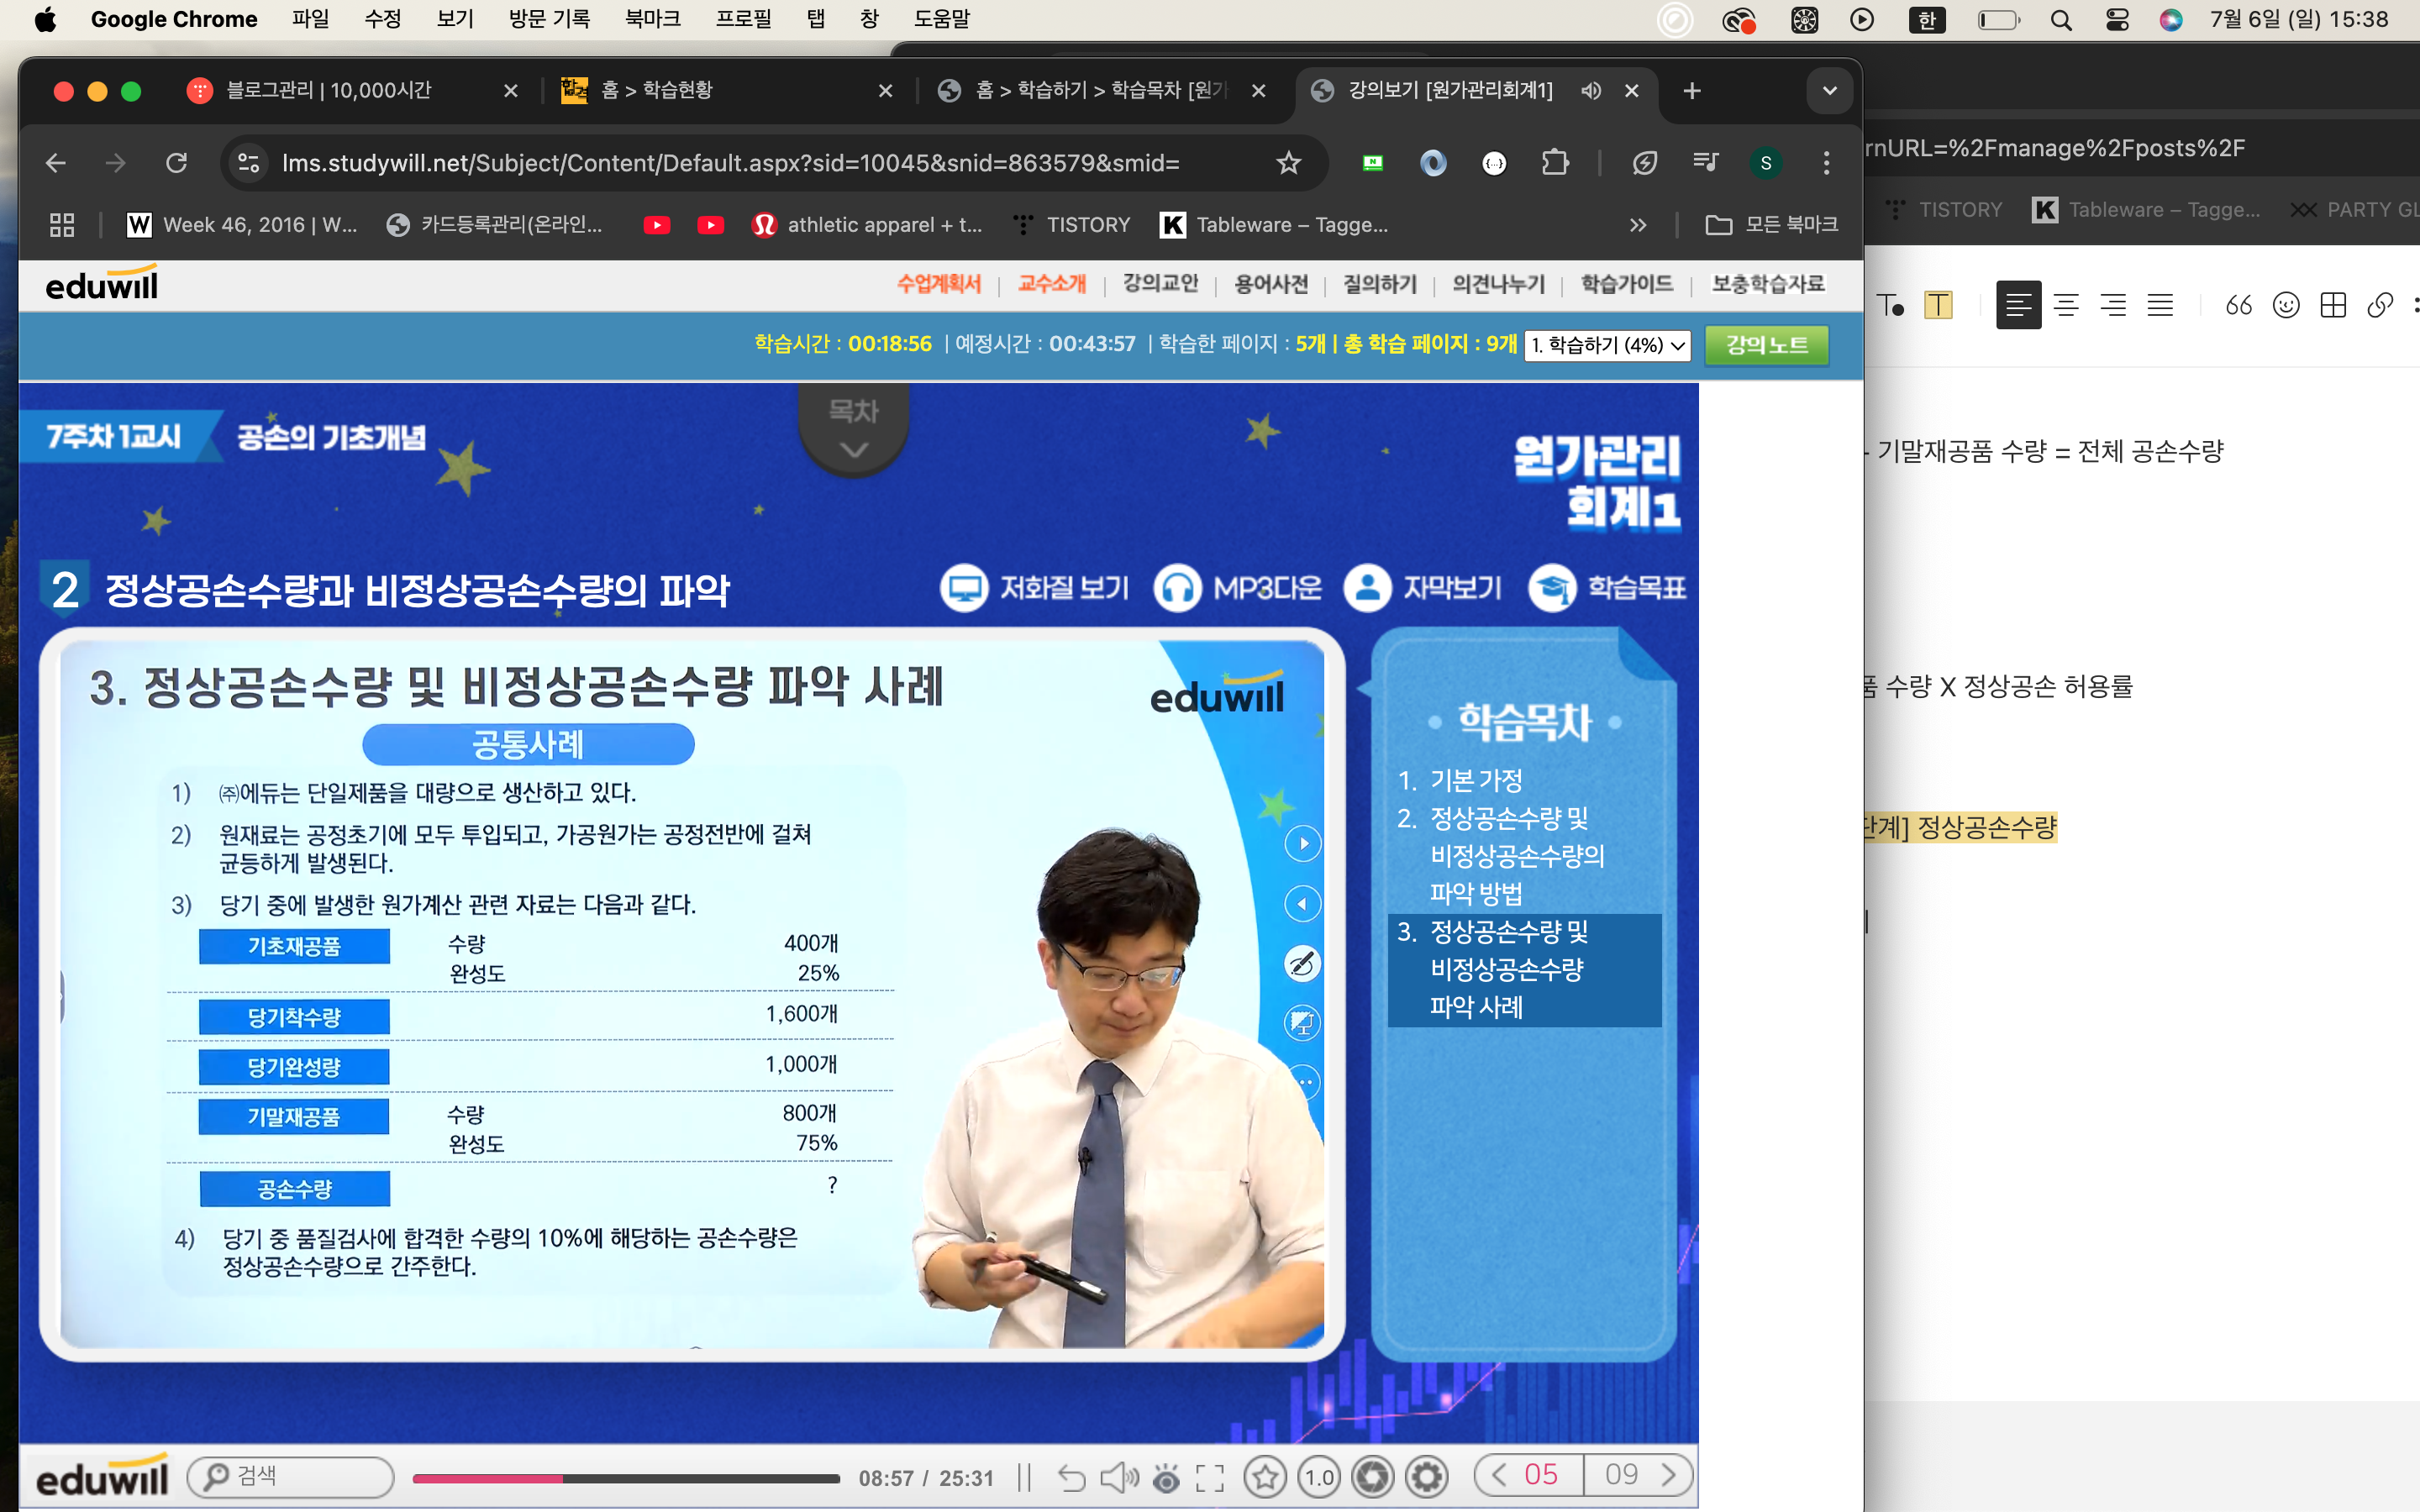The width and height of the screenshot is (2420, 1512).
Task: Toggle subtitles with 자막보기
Action: click(1423, 587)
